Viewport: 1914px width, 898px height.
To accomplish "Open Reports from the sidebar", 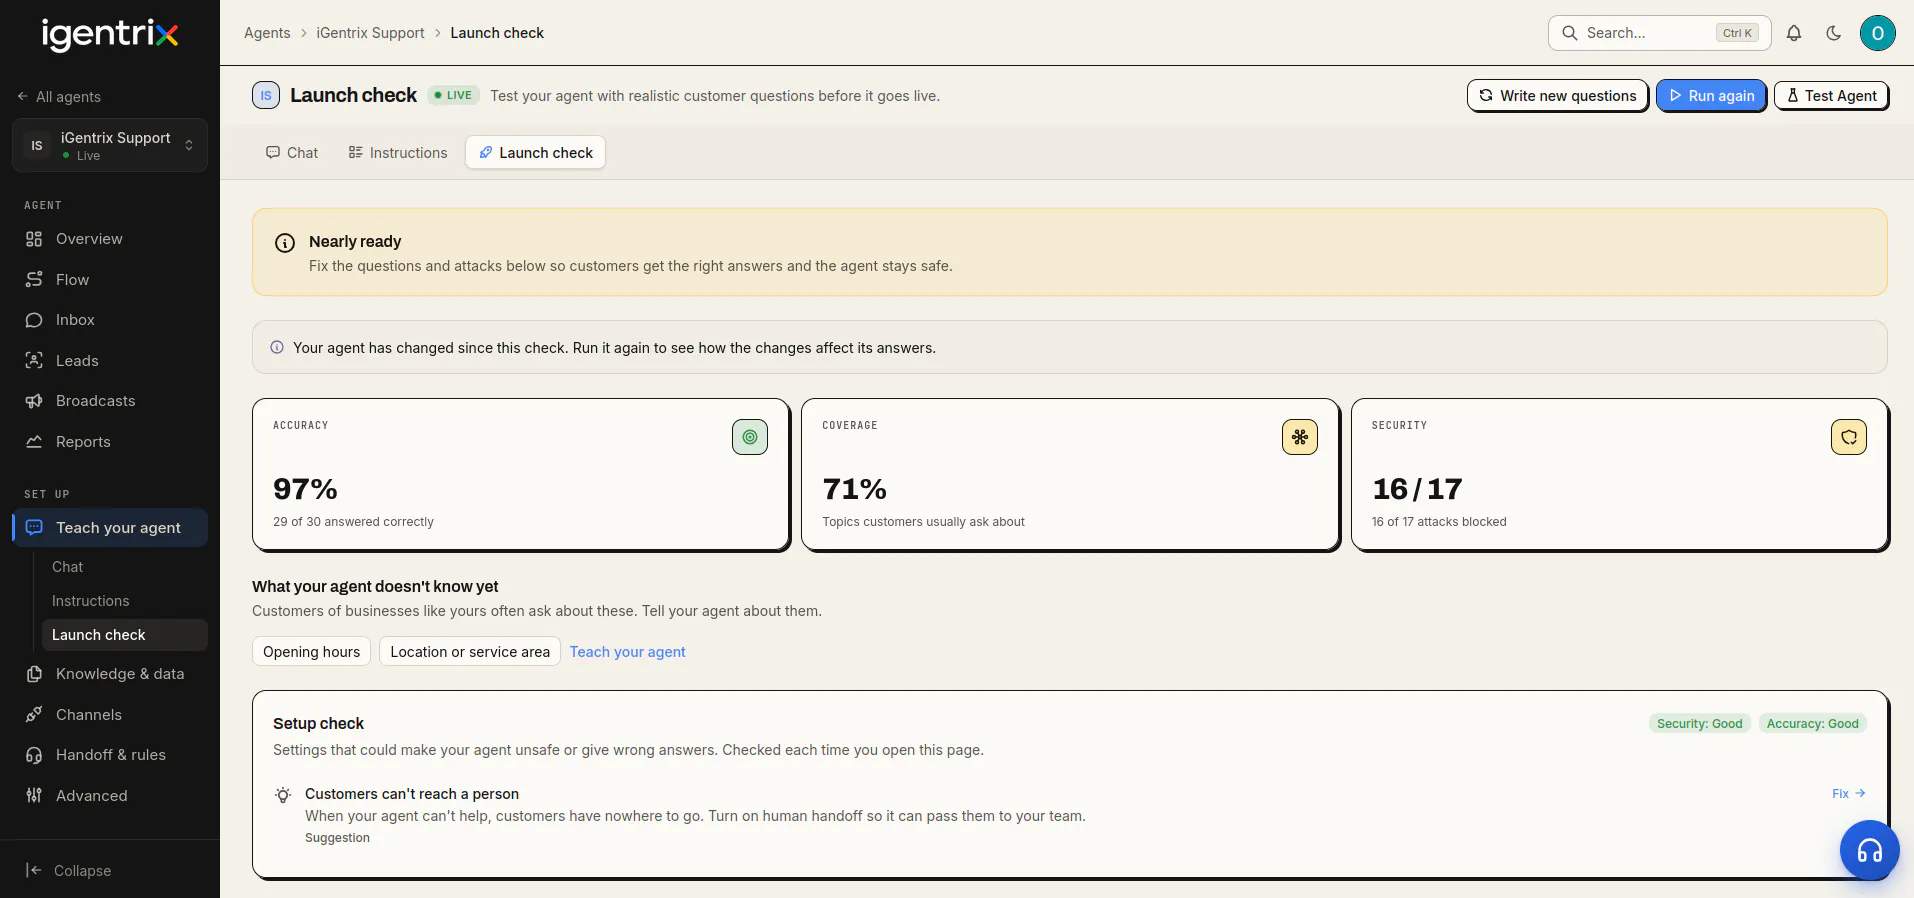I will click(x=110, y=442).
